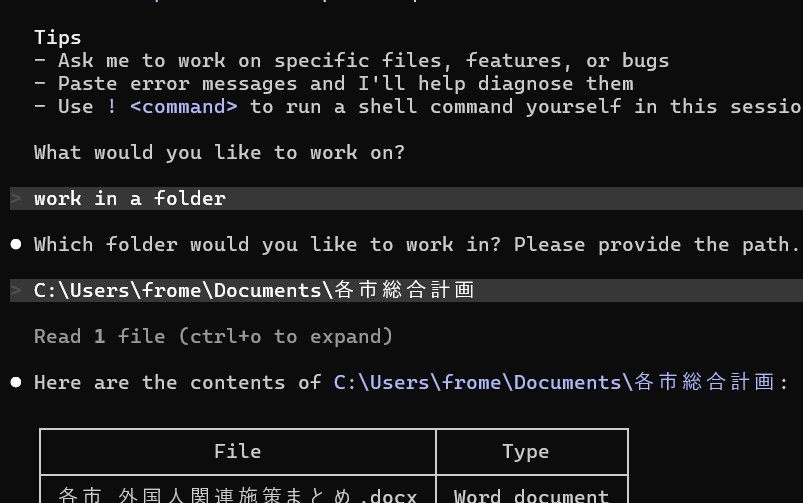Click the "Type" column header in the table
The height and width of the screenshot is (503, 803).
(x=525, y=451)
